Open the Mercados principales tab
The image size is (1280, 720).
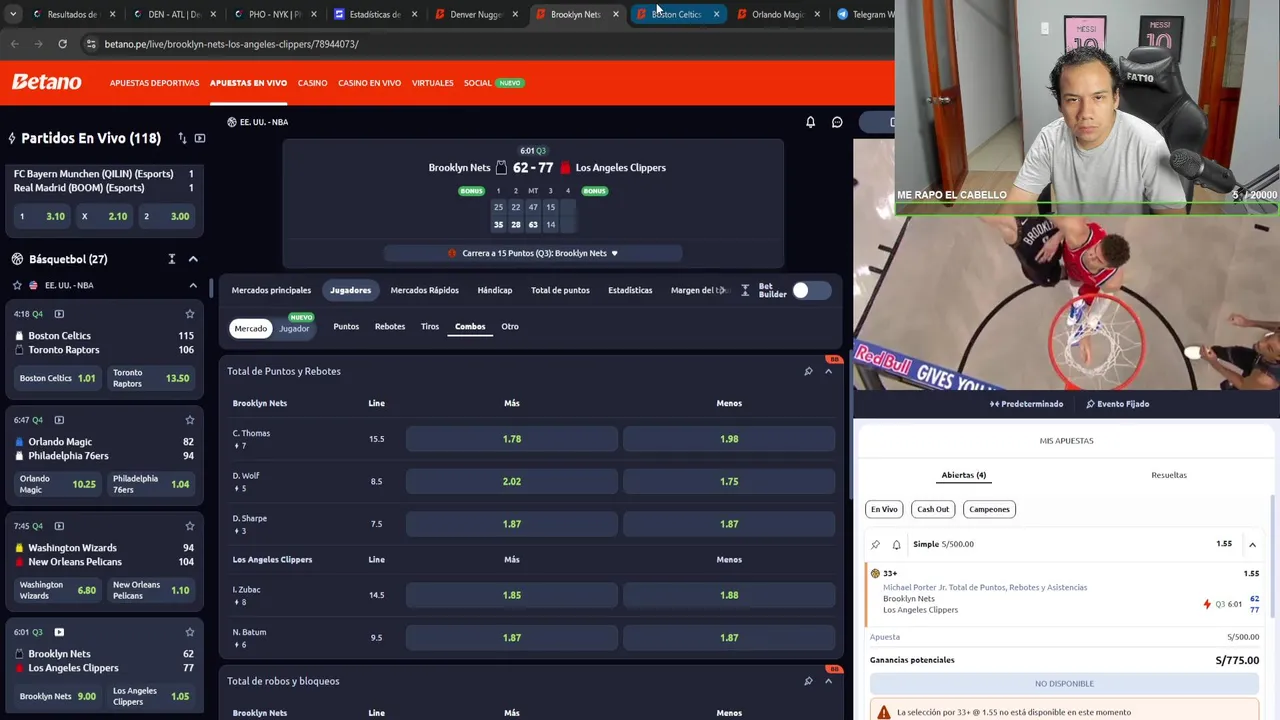[271, 290]
